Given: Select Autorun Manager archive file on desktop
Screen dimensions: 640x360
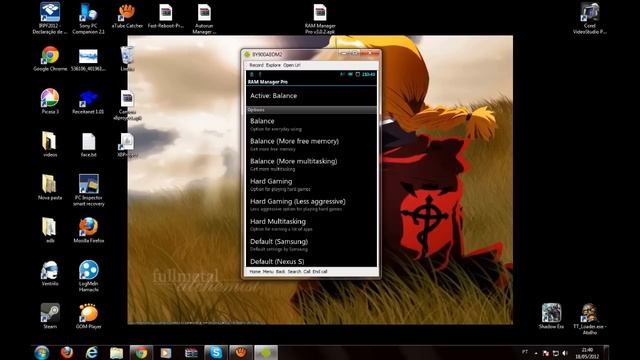Looking at the screenshot, I should [x=204, y=18].
